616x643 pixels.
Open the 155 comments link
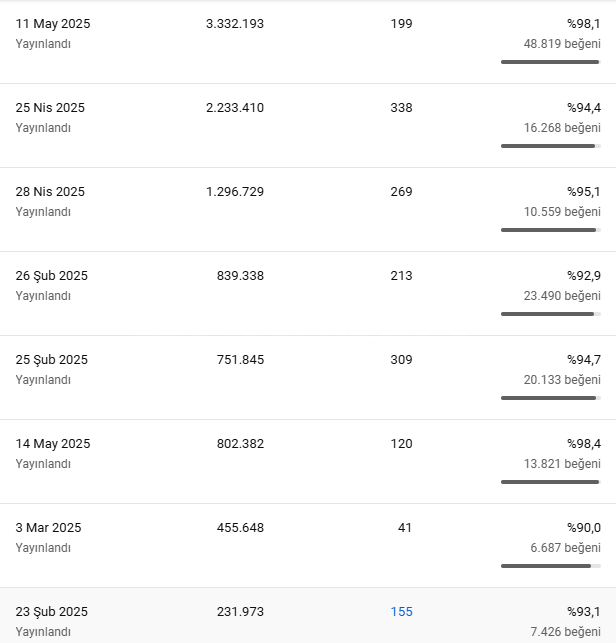[401, 611]
